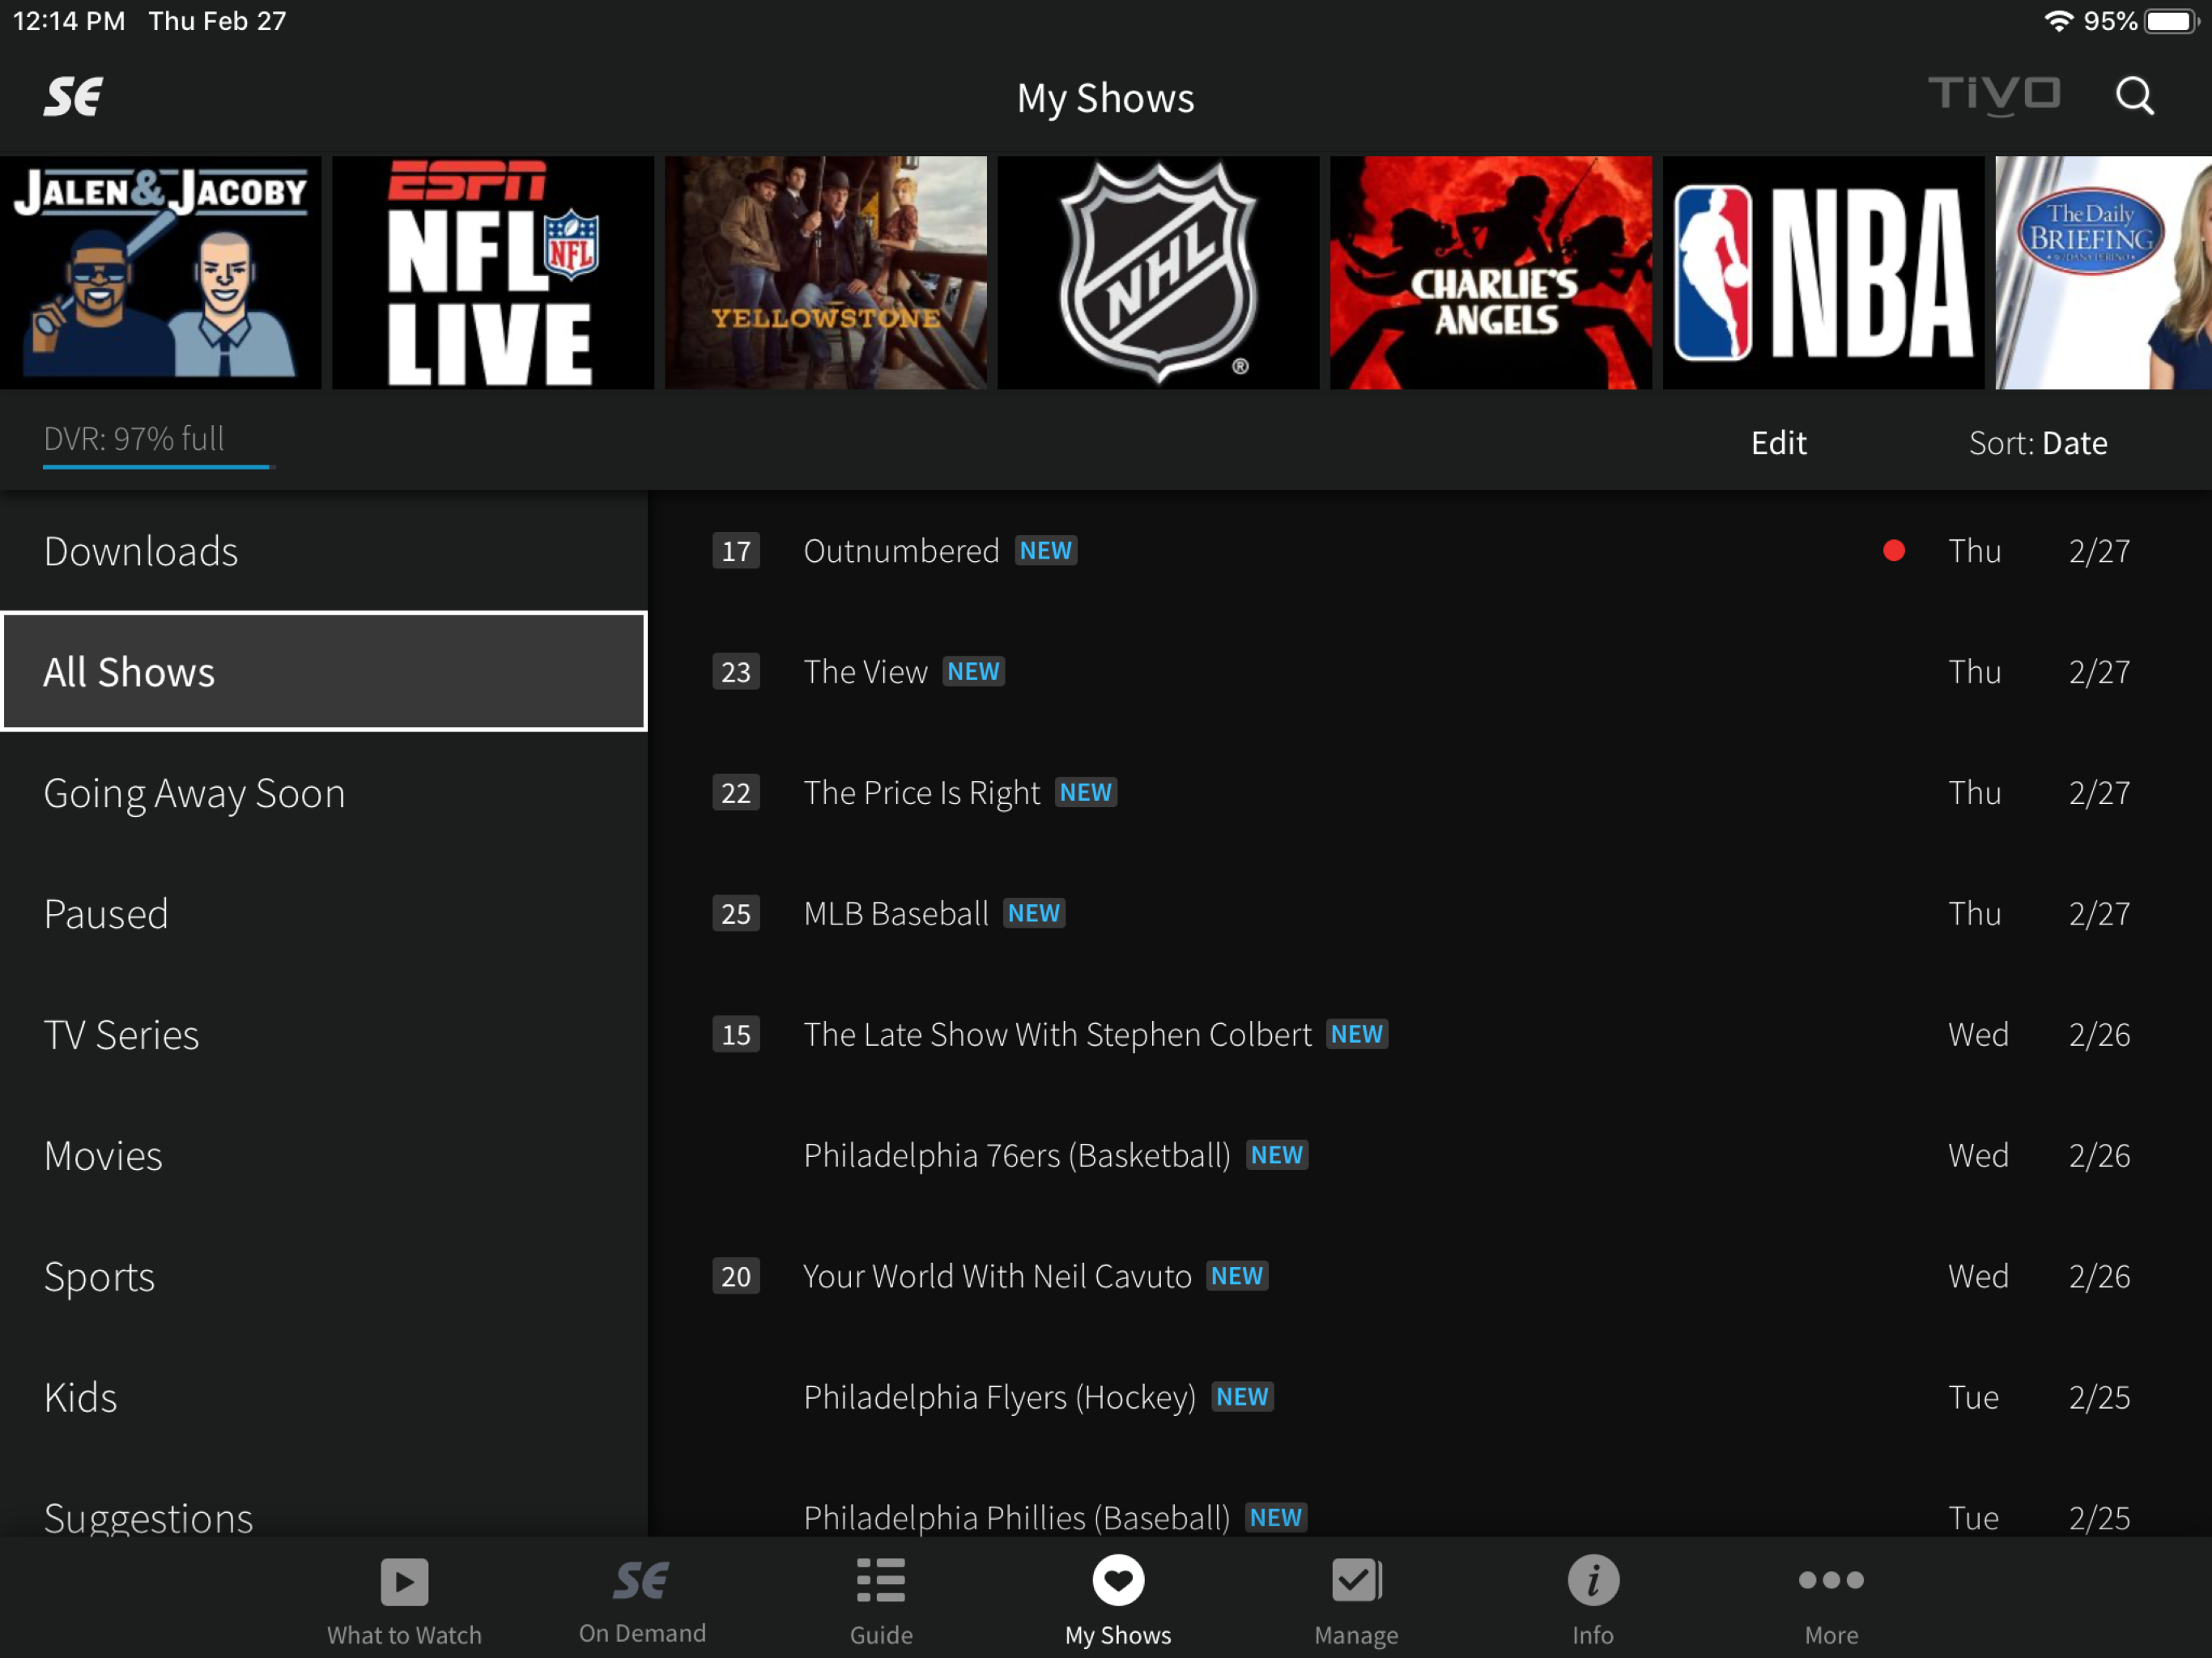The height and width of the screenshot is (1658, 2212).
Task: Select TV Series category
Action: tap(323, 1035)
